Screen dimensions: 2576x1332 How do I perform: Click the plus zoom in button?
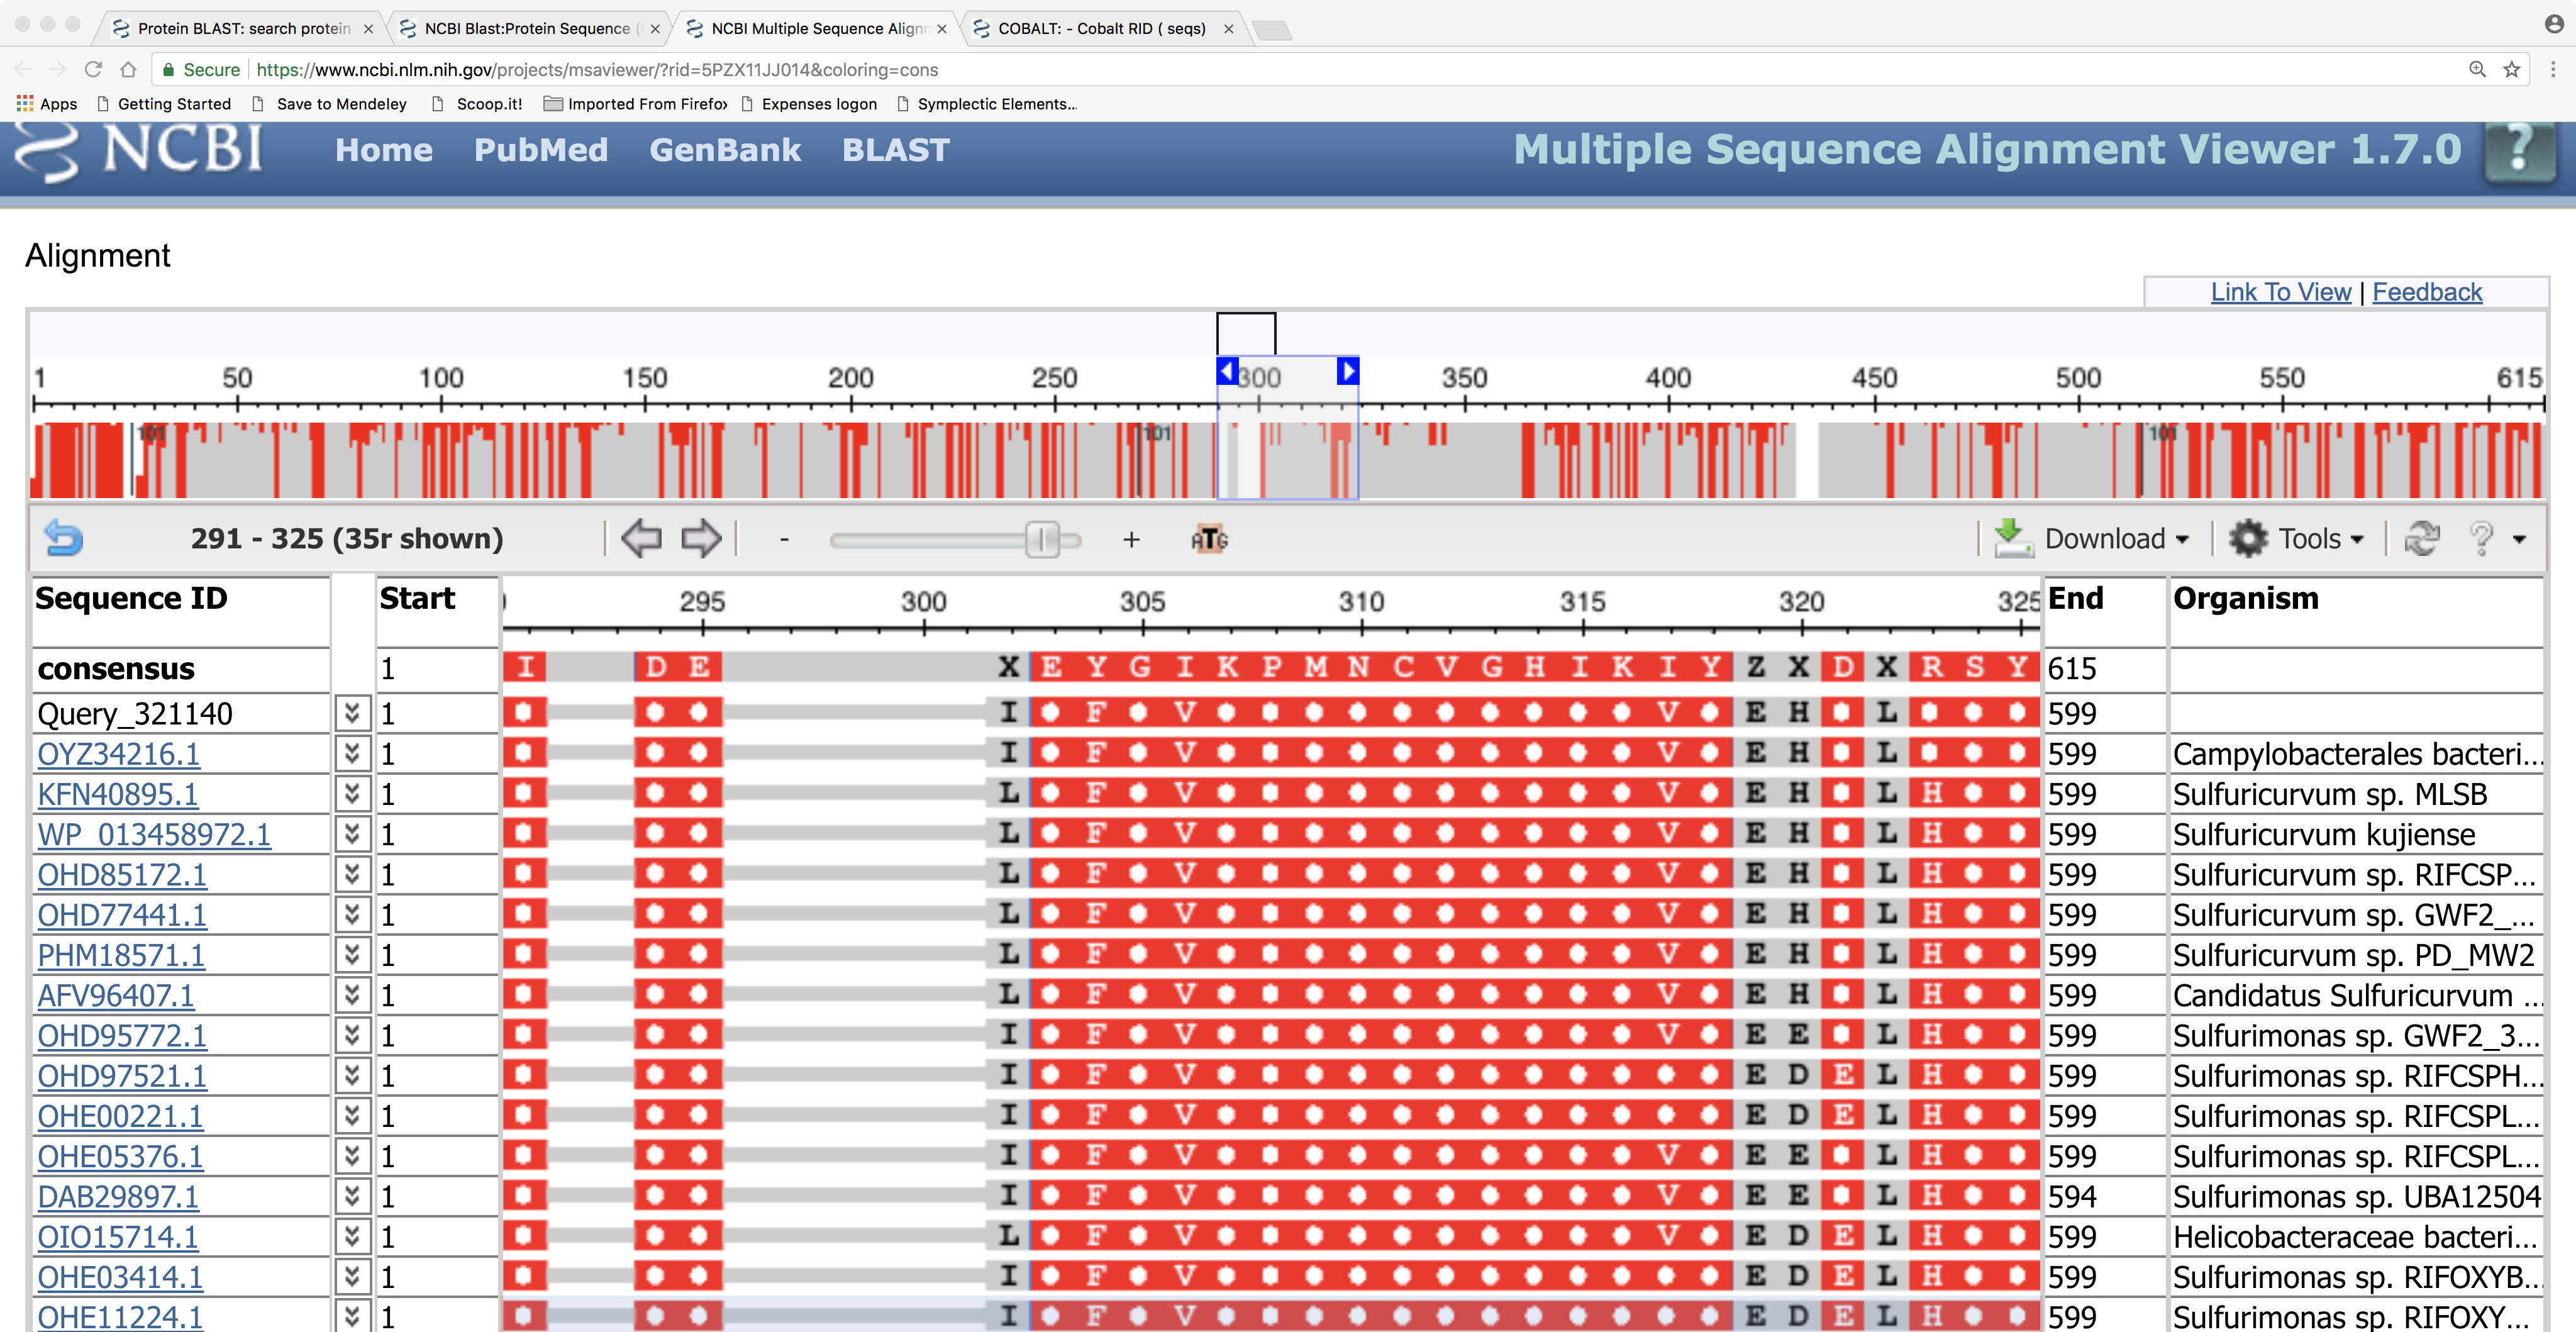[x=1131, y=539]
